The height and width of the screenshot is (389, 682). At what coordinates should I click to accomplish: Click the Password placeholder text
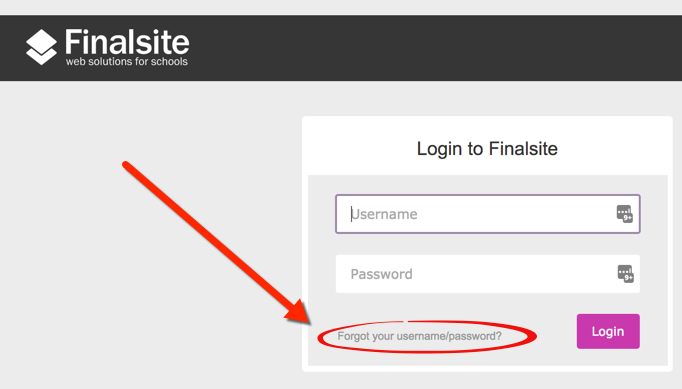click(381, 274)
